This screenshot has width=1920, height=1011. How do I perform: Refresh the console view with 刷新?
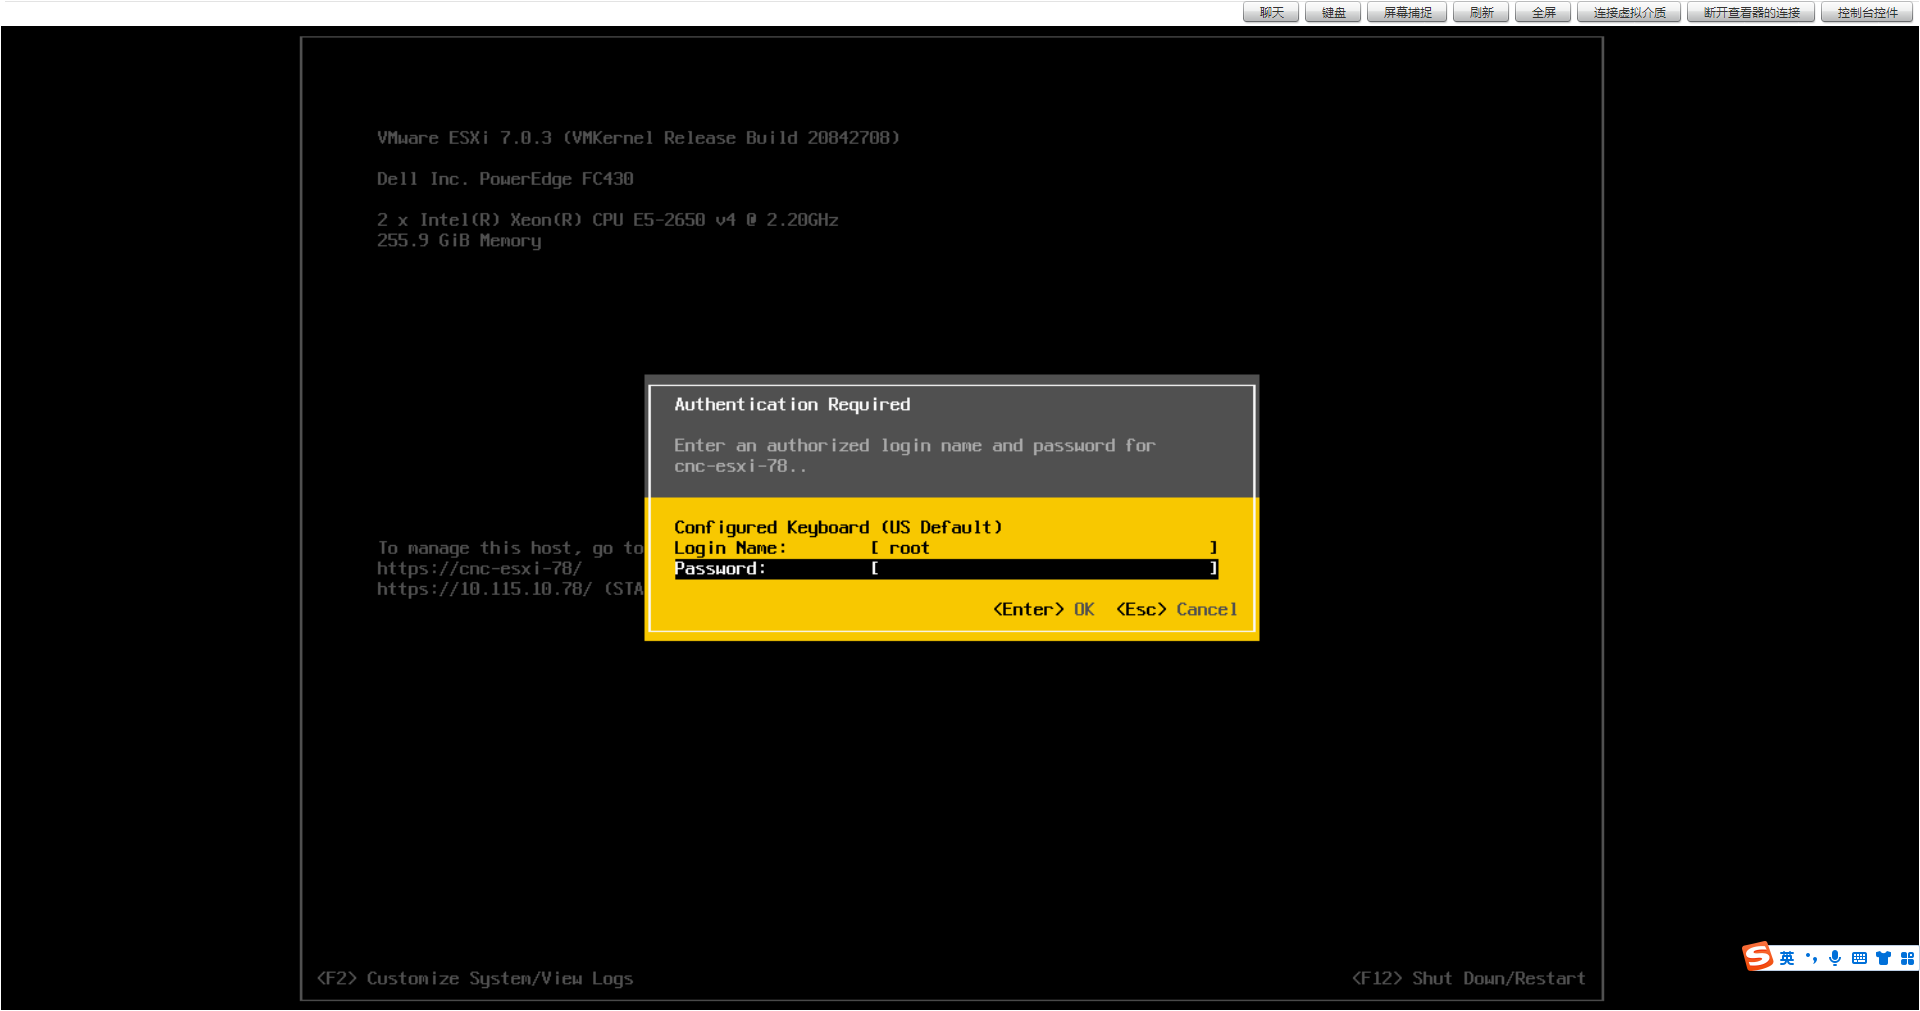coord(1480,12)
